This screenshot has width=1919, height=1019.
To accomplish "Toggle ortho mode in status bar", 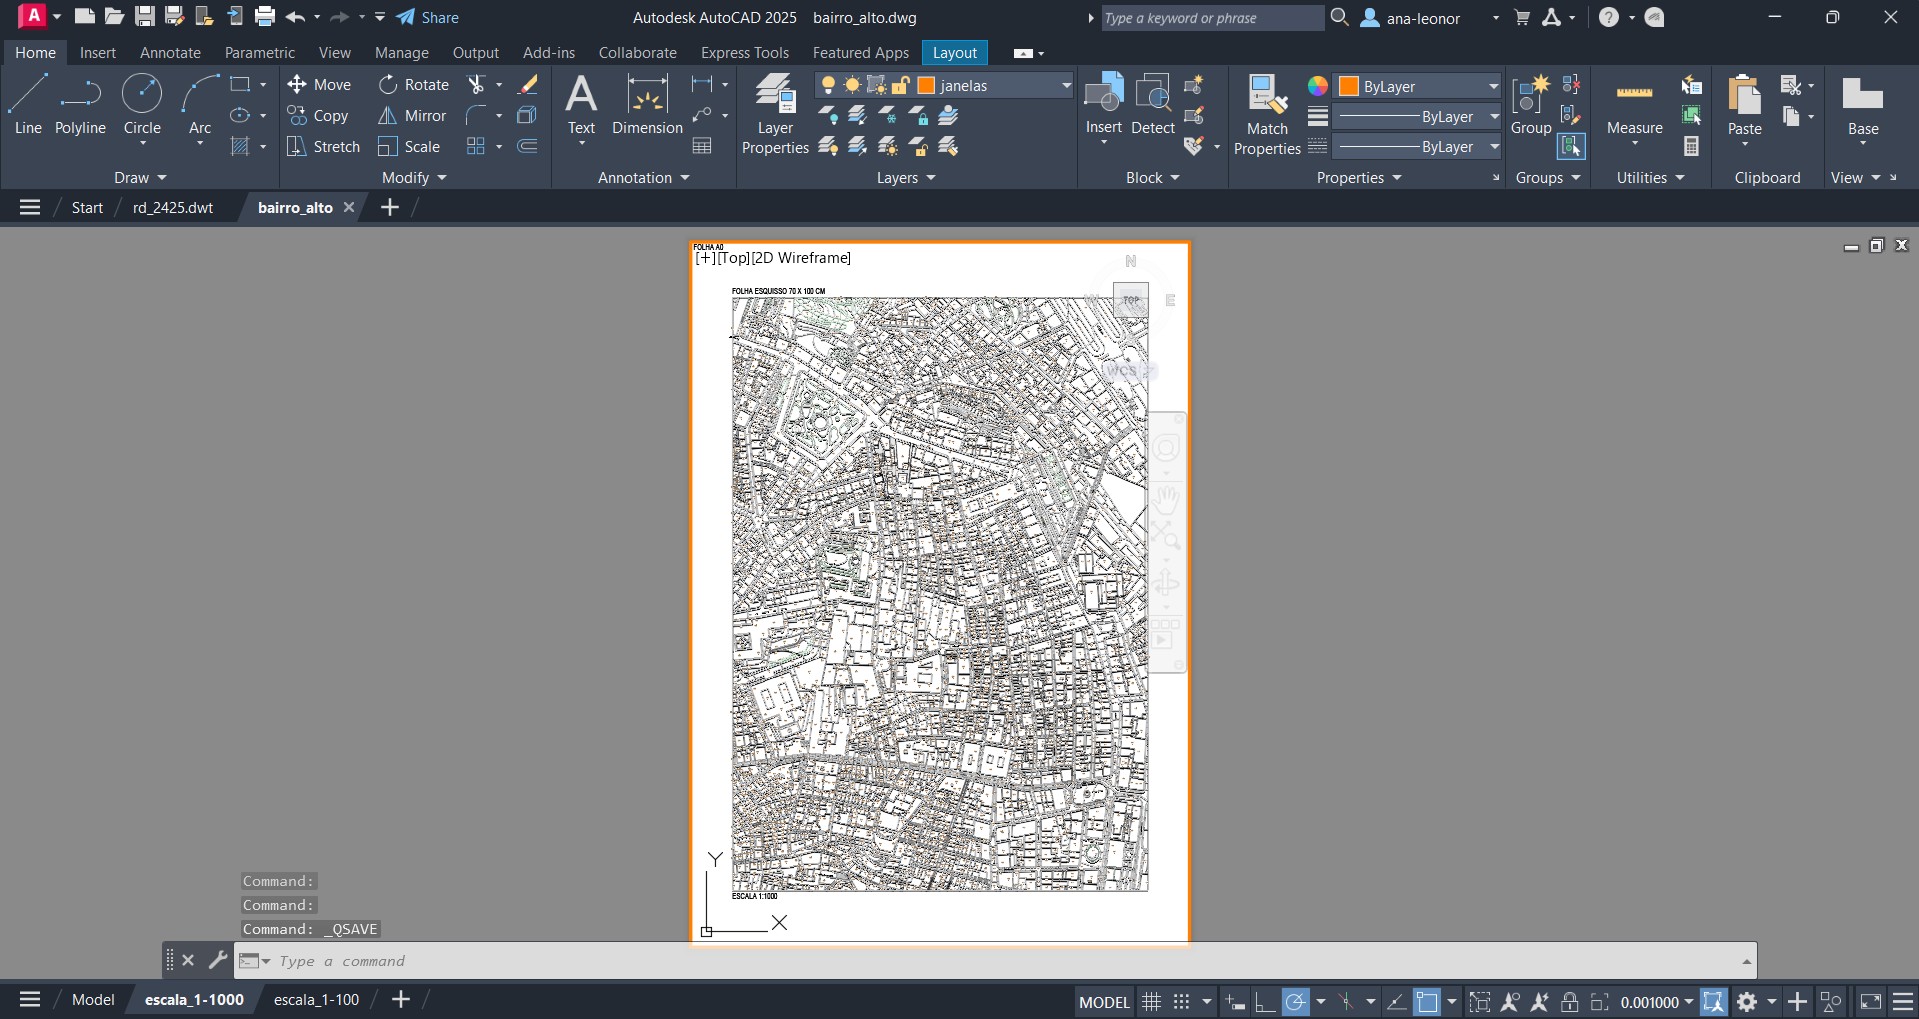I will 1265,1001.
